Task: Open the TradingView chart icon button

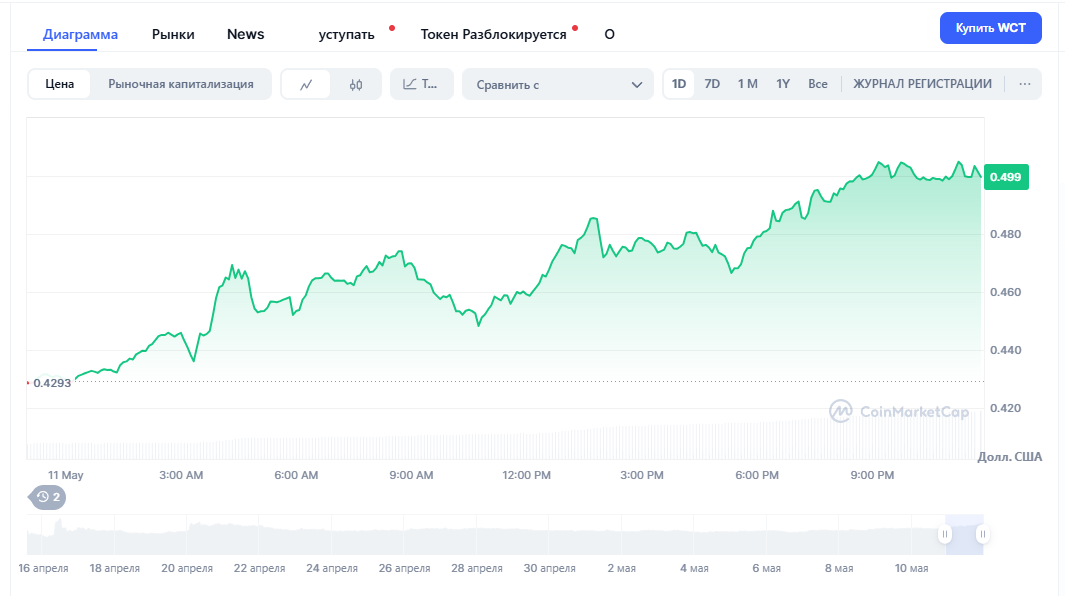Action: pyautogui.click(x=421, y=85)
